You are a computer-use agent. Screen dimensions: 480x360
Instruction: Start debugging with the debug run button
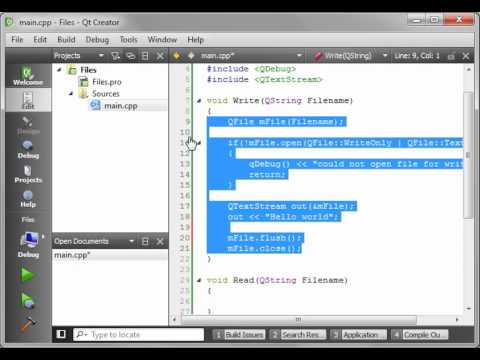click(x=27, y=300)
